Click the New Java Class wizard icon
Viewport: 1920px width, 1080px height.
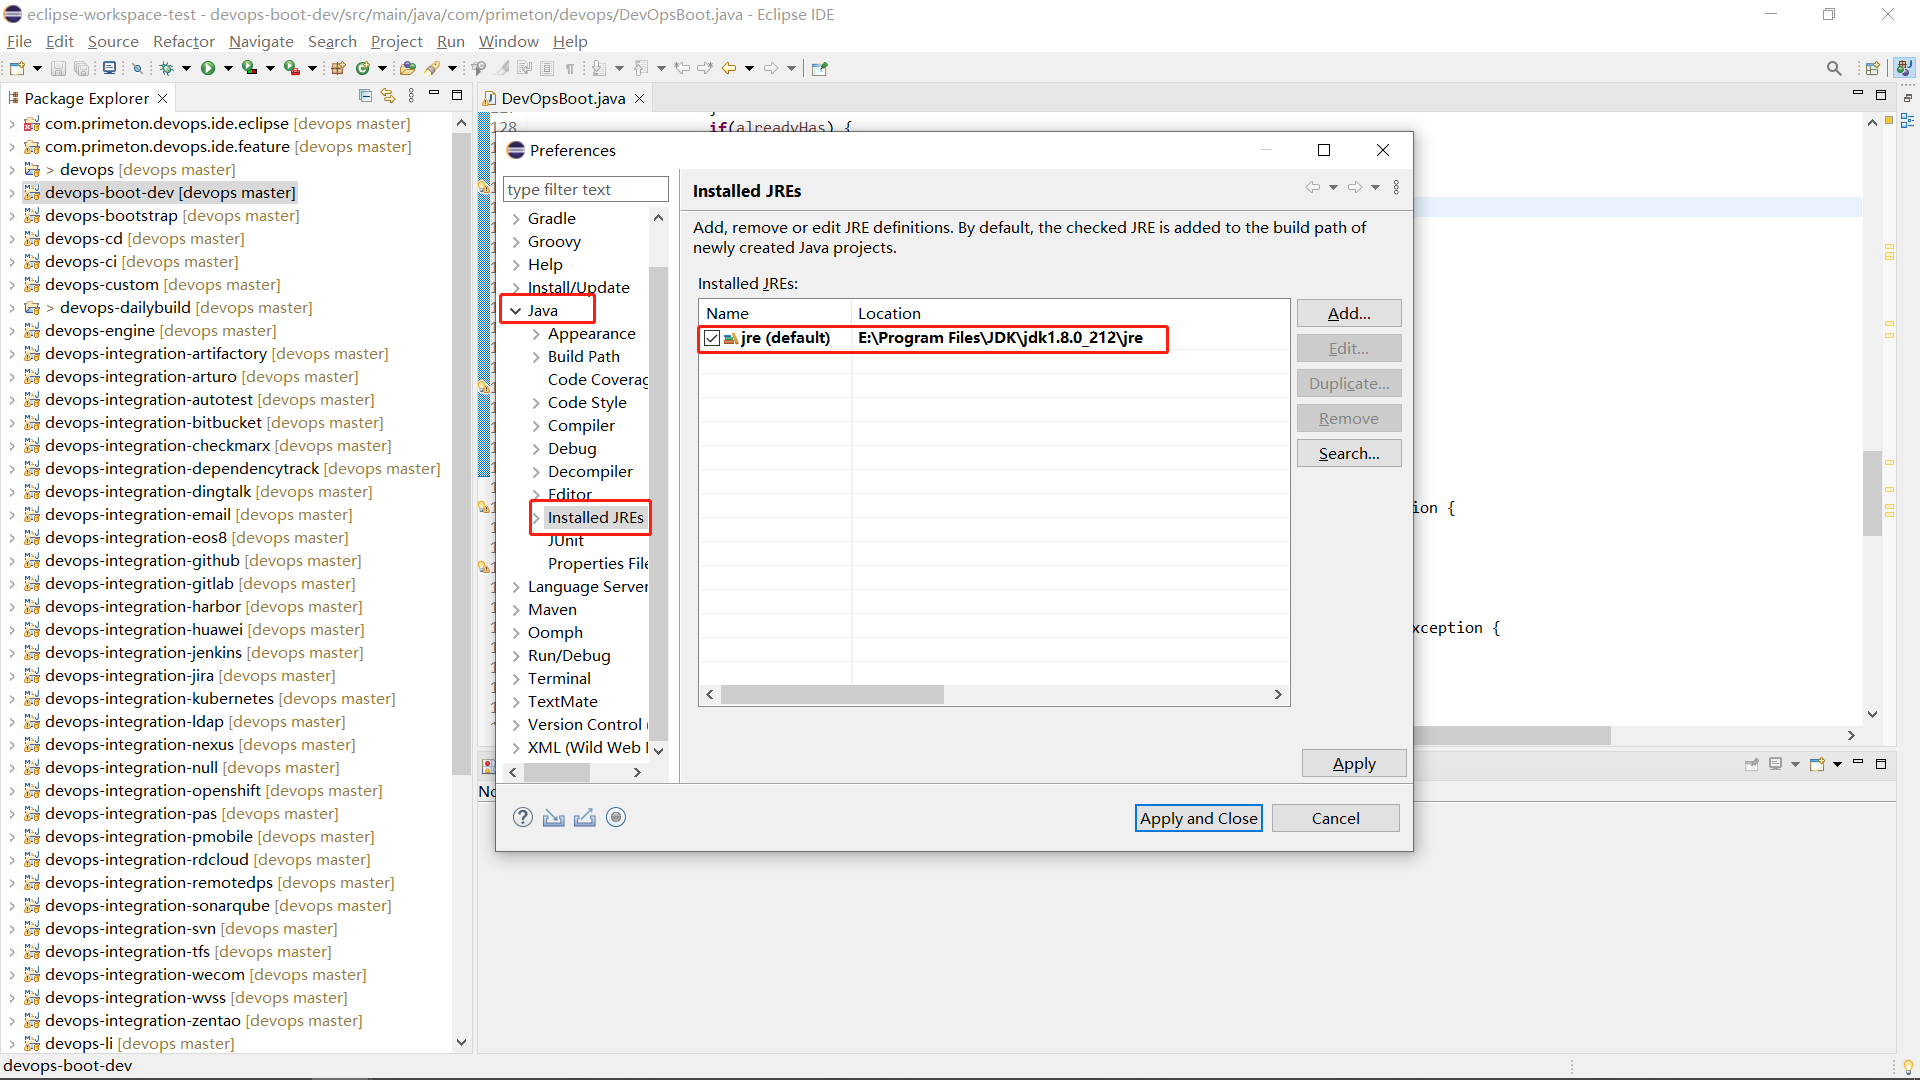pos(363,68)
